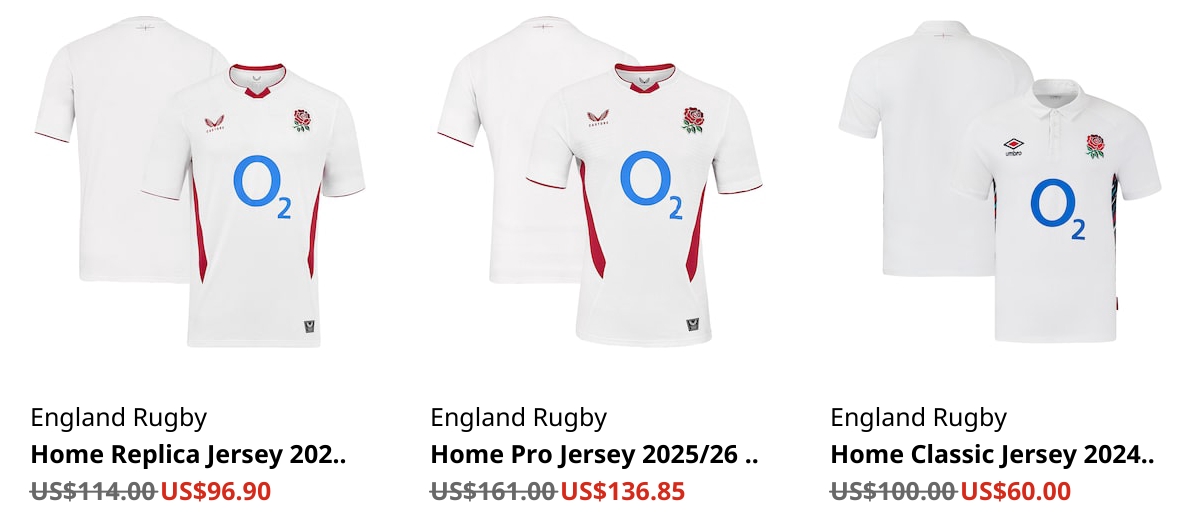Click the O2 logo on Pro jersey

pyautogui.click(x=651, y=185)
